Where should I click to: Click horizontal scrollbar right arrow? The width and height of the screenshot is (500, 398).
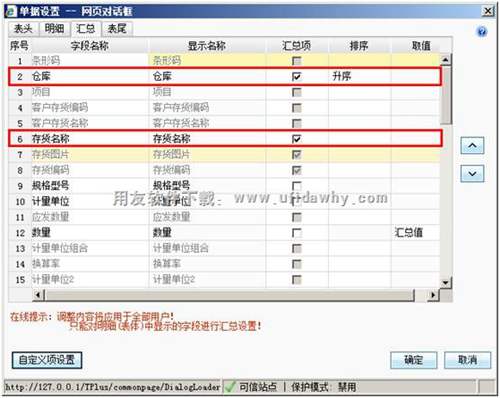433,295
